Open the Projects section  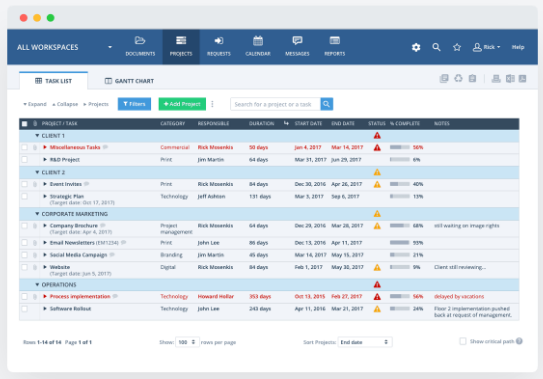(181, 46)
